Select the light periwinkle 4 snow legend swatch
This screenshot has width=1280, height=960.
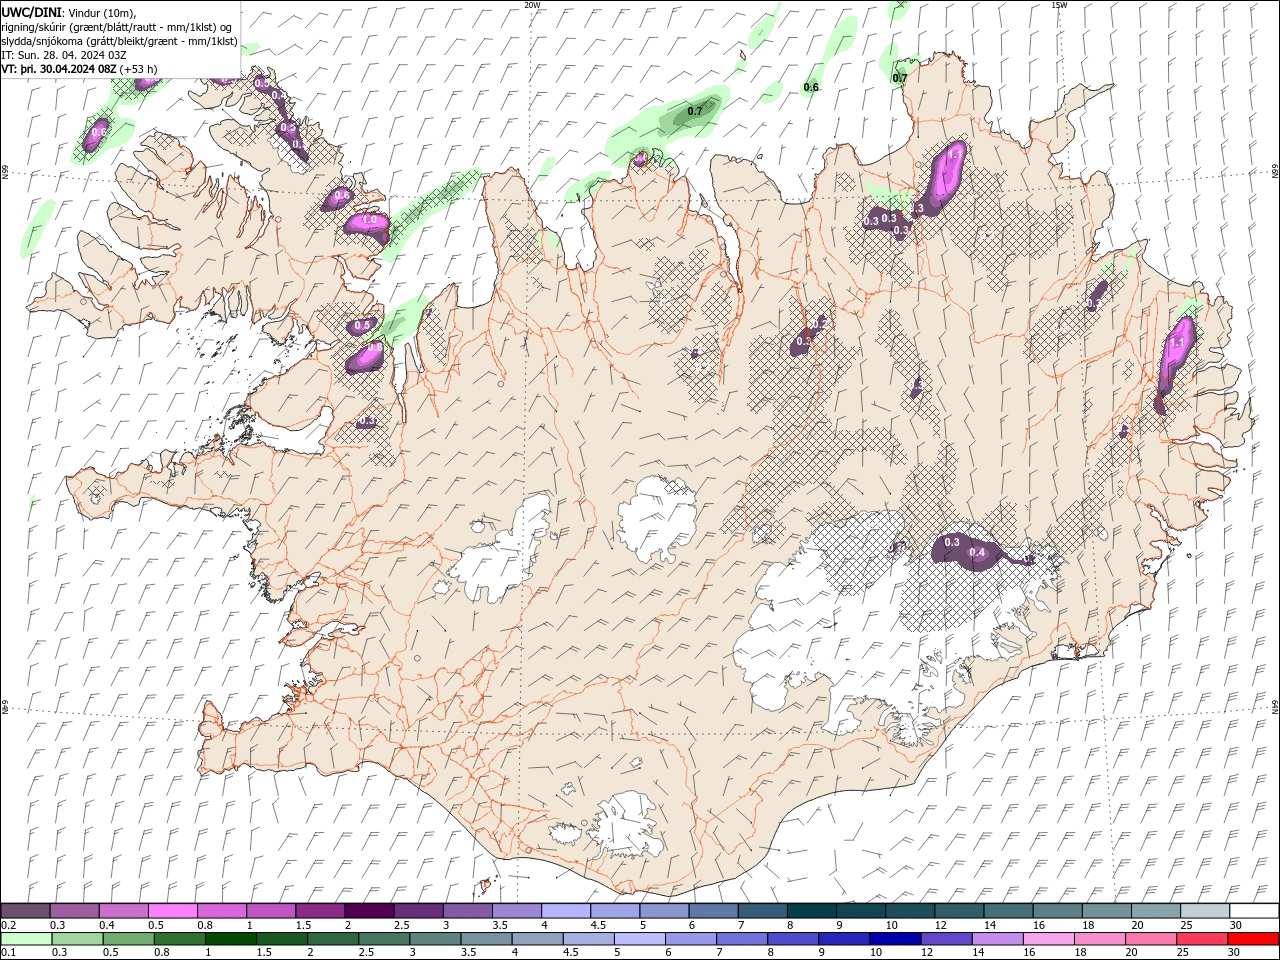pos(566,911)
